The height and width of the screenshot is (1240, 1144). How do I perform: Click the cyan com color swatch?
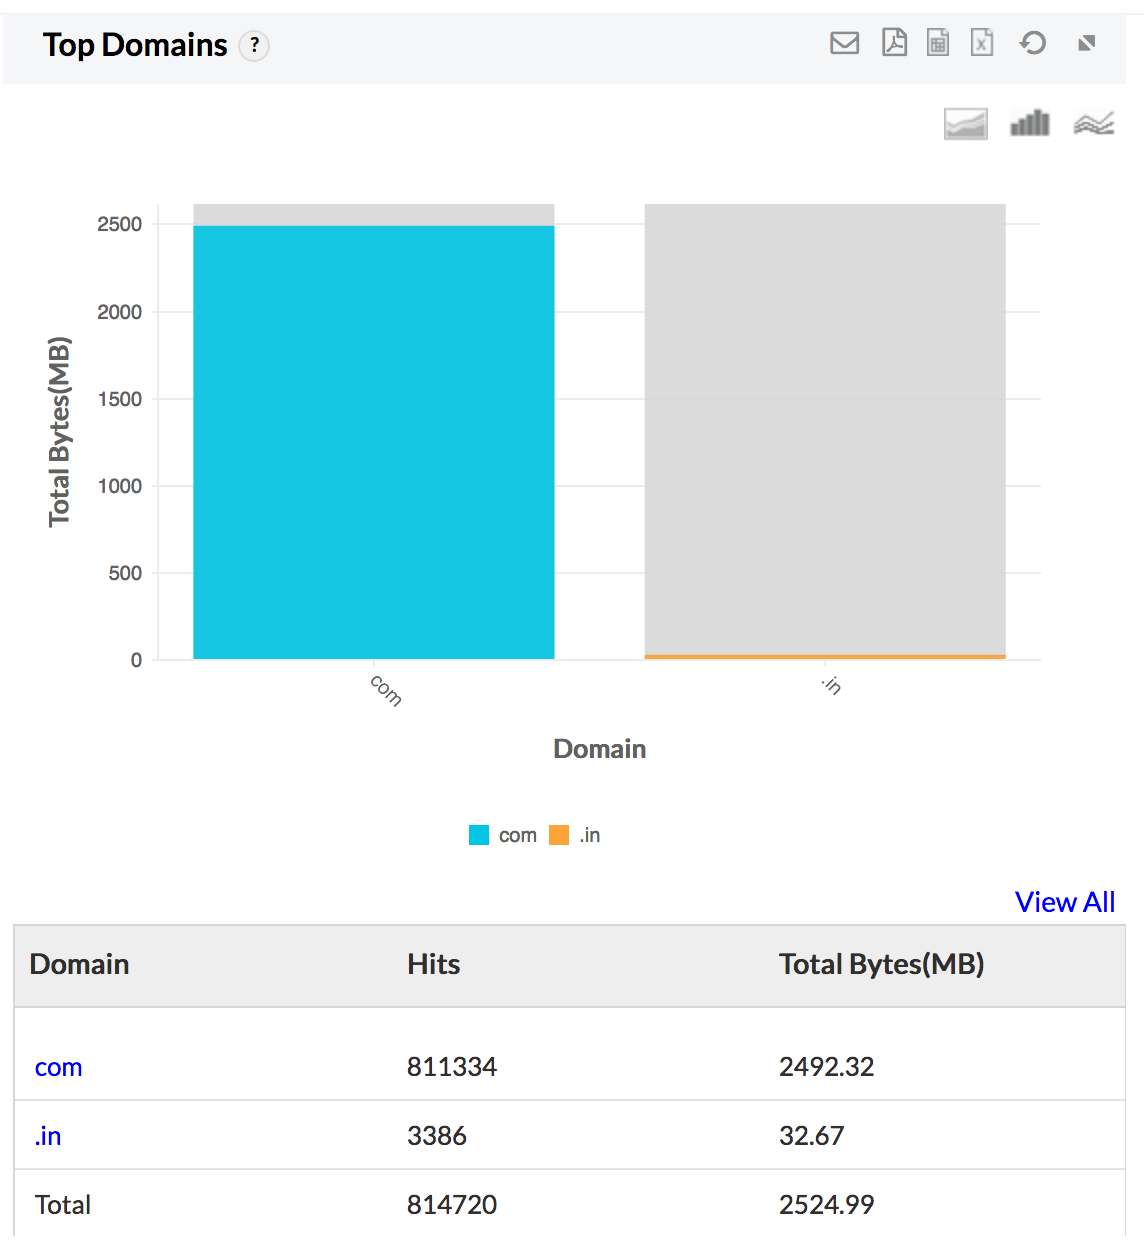point(478,834)
